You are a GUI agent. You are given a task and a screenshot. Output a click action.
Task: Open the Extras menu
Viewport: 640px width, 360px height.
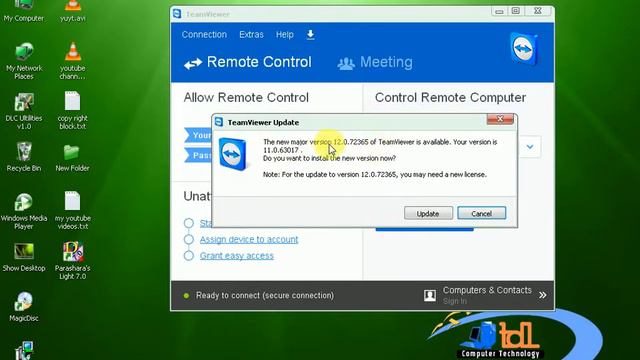251,35
